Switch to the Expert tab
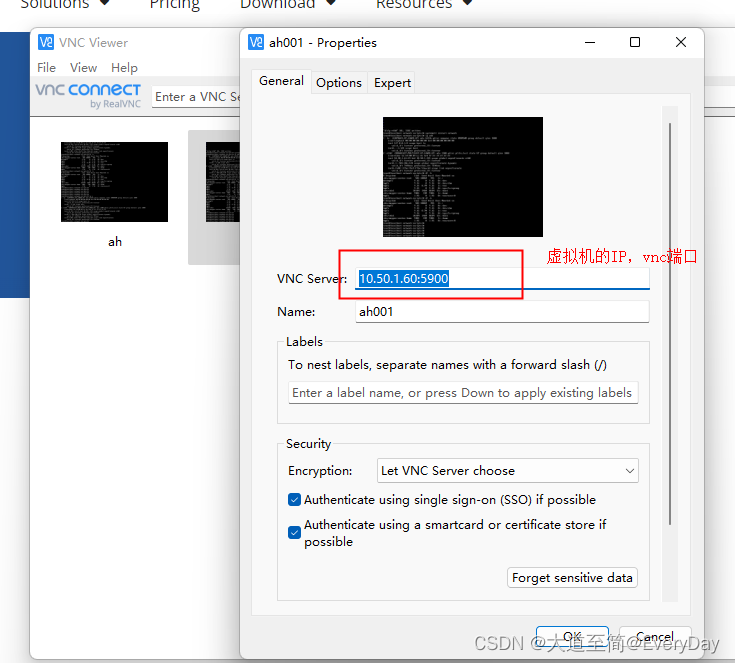The image size is (735, 663). point(392,83)
